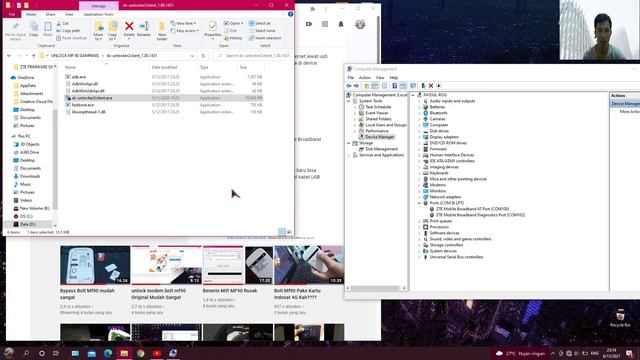Select ZTE Mobile Broadband Diagnostics Port (COM102)
The height and width of the screenshot is (360, 640).
(x=477, y=215)
